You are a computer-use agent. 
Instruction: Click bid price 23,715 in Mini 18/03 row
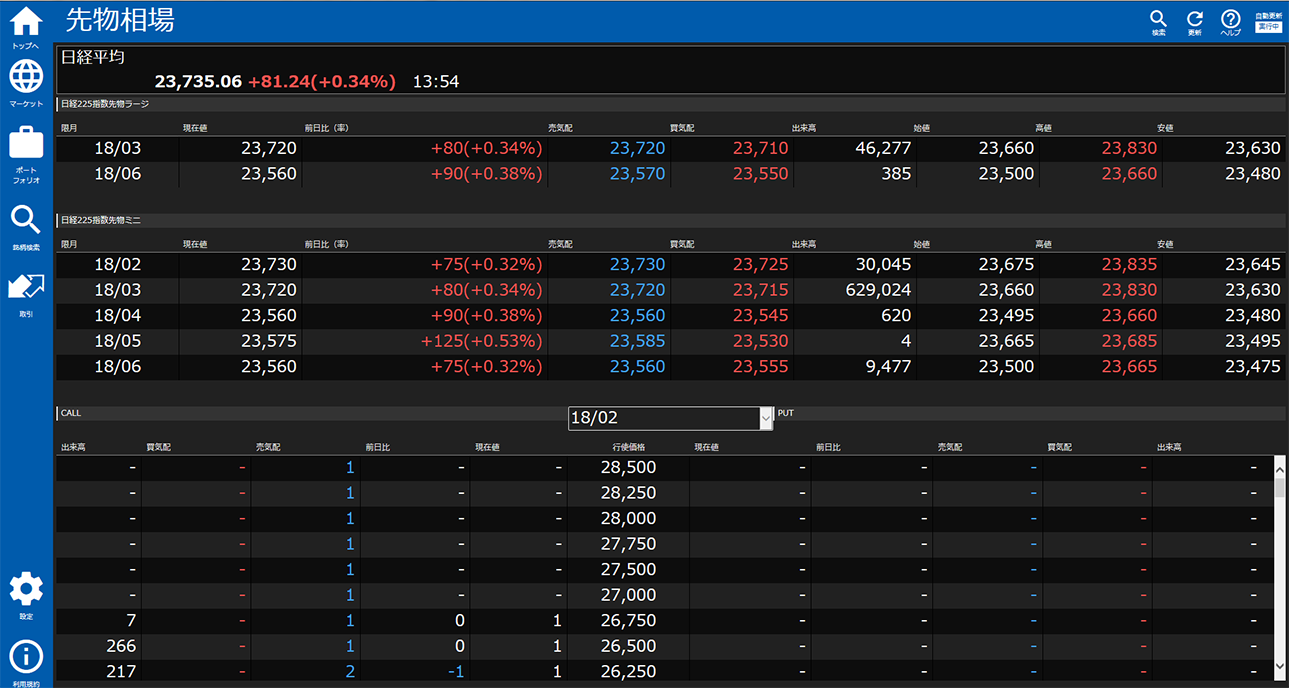point(760,290)
